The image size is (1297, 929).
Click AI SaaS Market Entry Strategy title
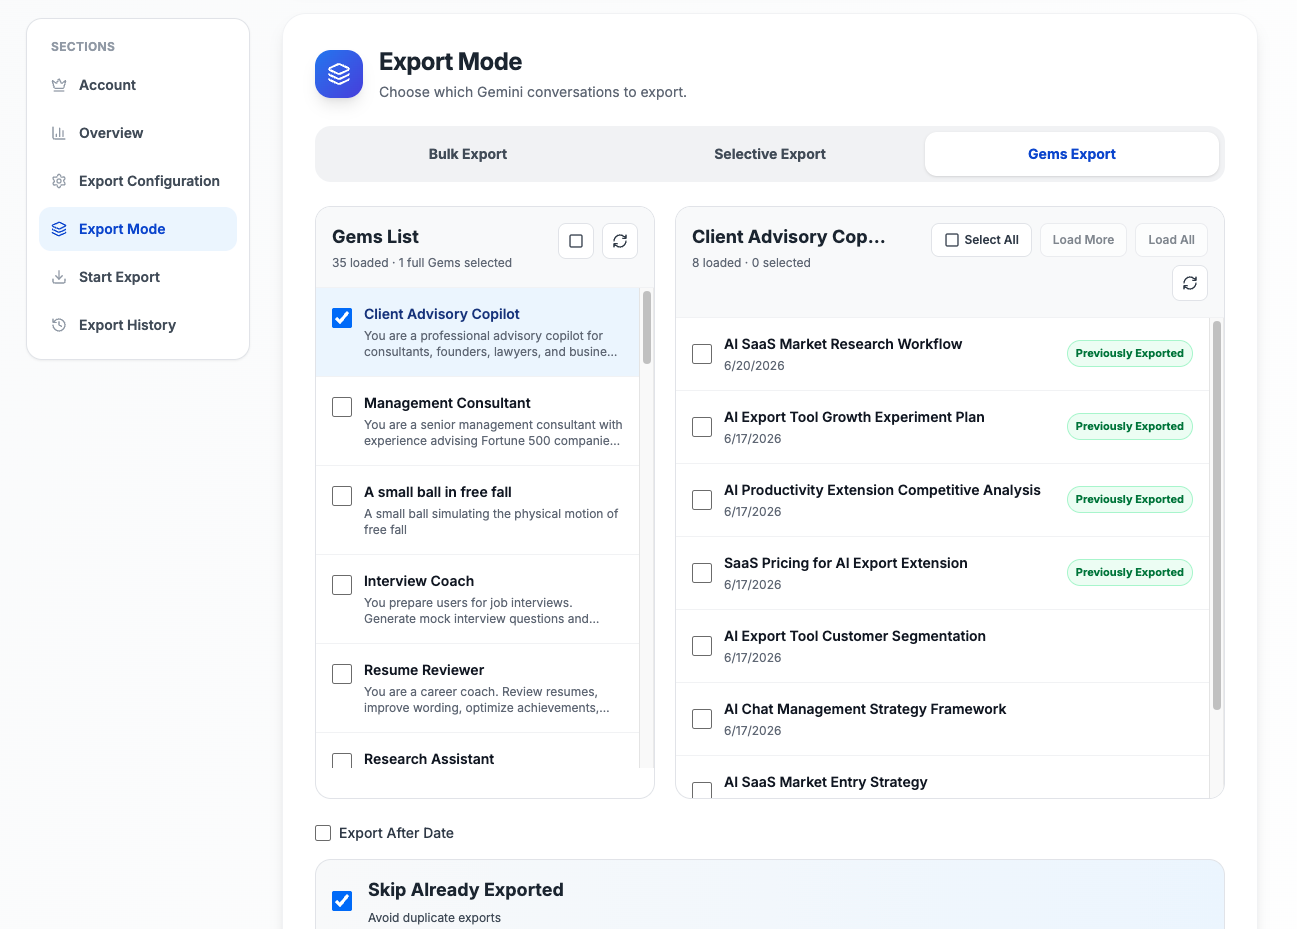826,782
